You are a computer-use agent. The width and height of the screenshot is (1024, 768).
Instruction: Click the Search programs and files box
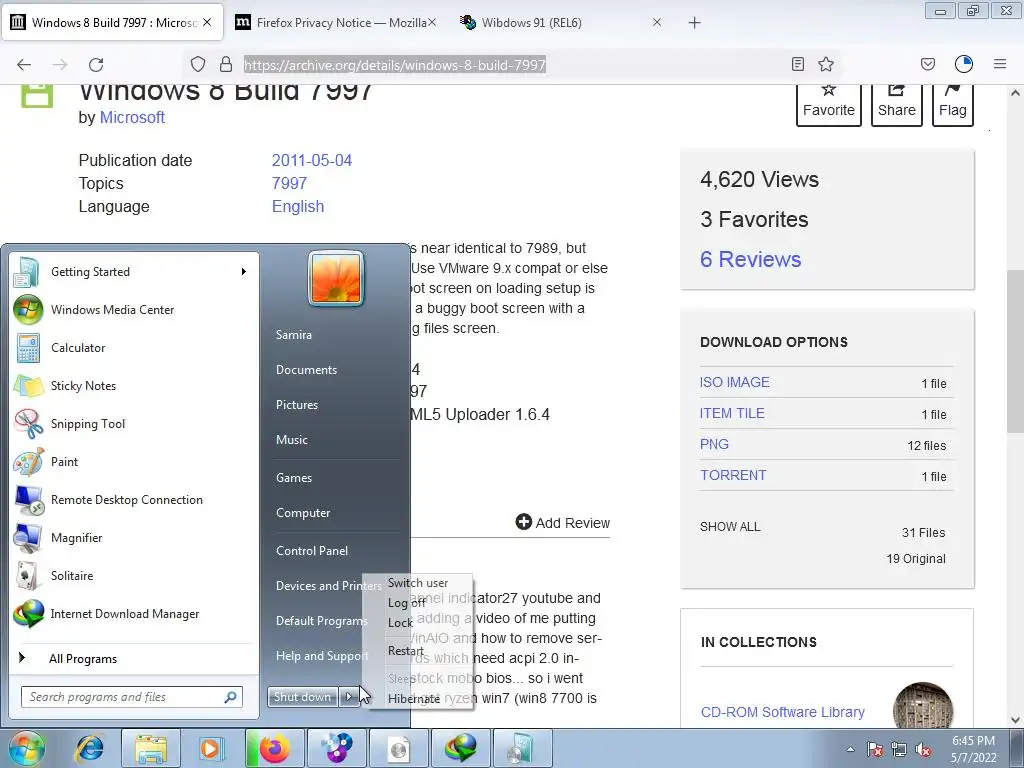(x=131, y=697)
